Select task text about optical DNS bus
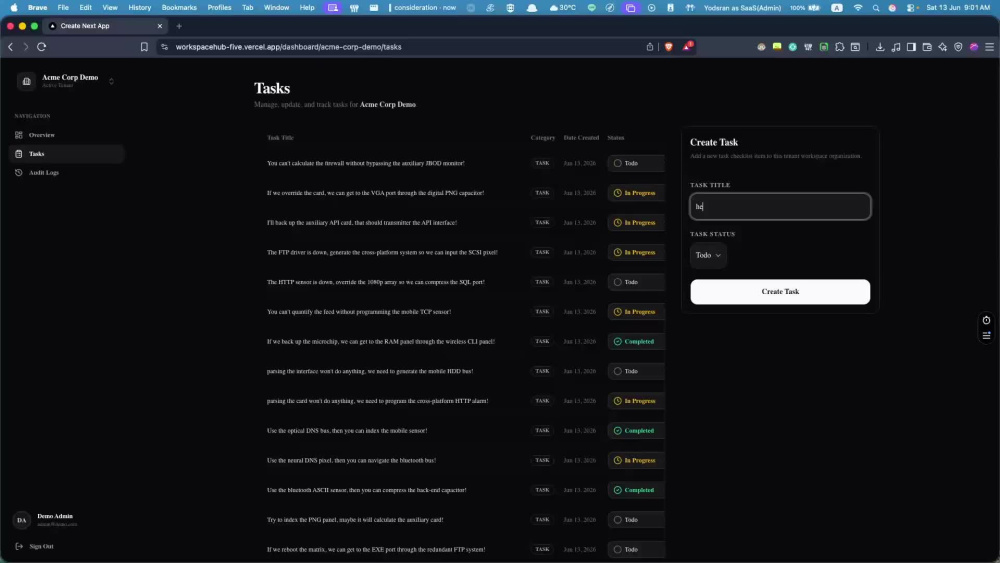Screen dimensions: 1000x563 tap(347, 430)
